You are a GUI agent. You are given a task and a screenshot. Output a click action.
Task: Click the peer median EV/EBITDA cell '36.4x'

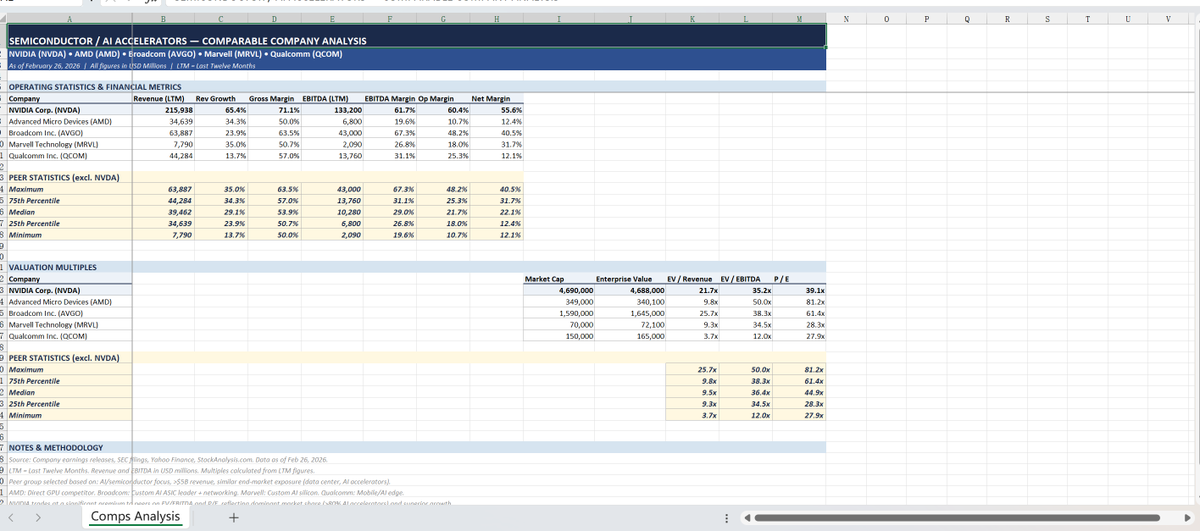pyautogui.click(x=745, y=392)
